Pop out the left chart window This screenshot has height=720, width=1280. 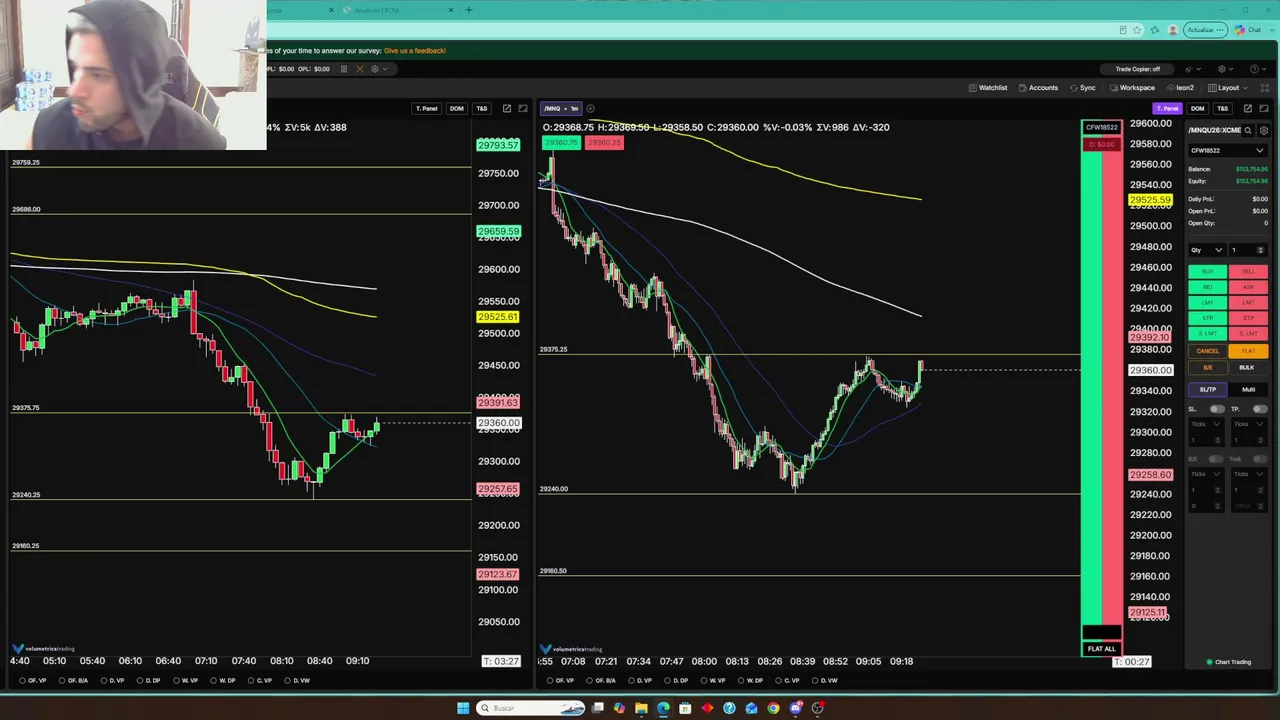507,108
